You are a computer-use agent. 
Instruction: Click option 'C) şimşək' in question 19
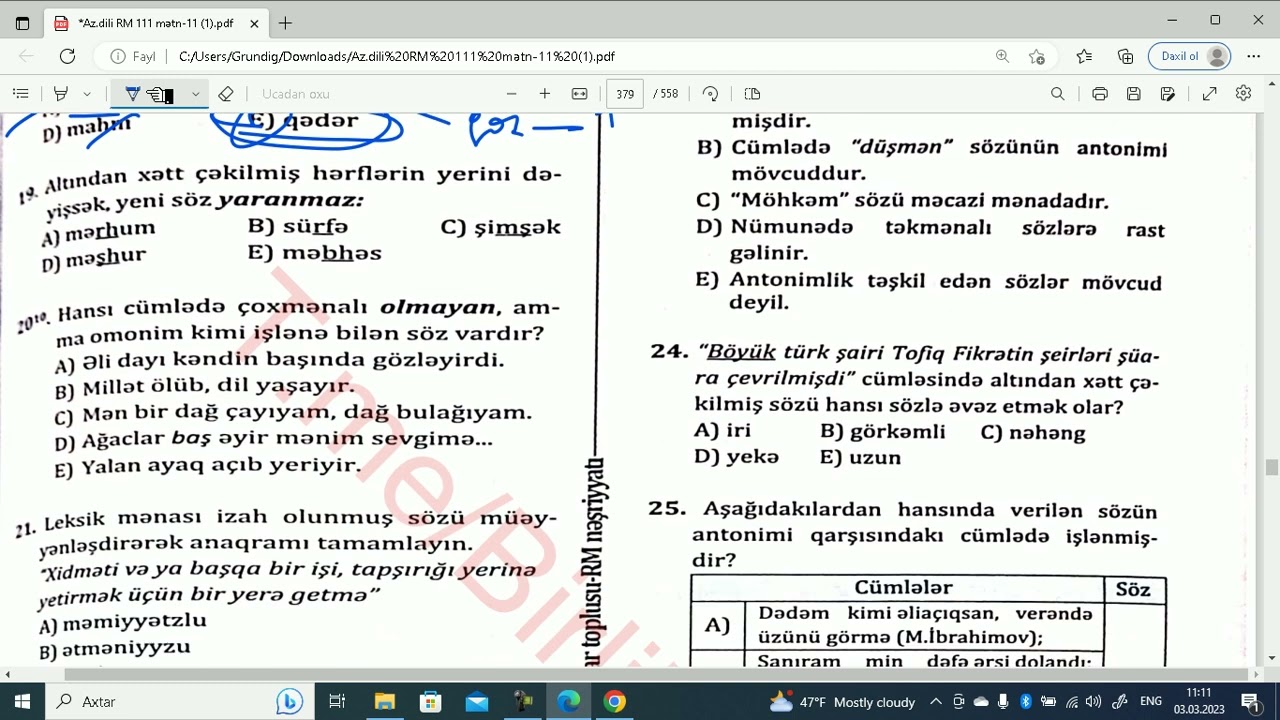(501, 227)
